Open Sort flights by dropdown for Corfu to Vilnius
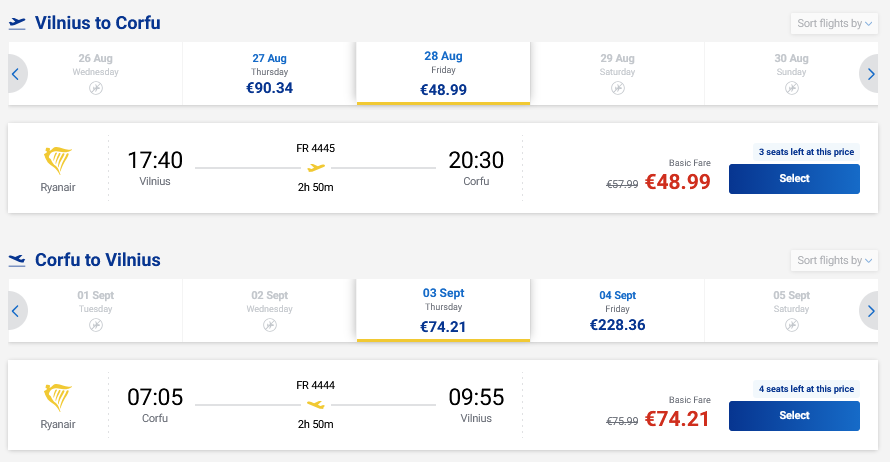Image resolution: width=890 pixels, height=462 pixels. tap(834, 261)
